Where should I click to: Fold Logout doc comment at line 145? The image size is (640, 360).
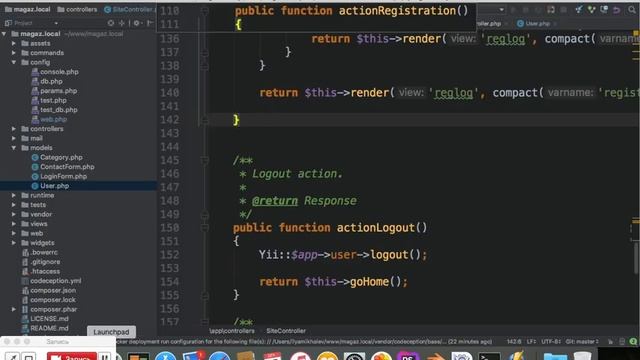[205, 160]
